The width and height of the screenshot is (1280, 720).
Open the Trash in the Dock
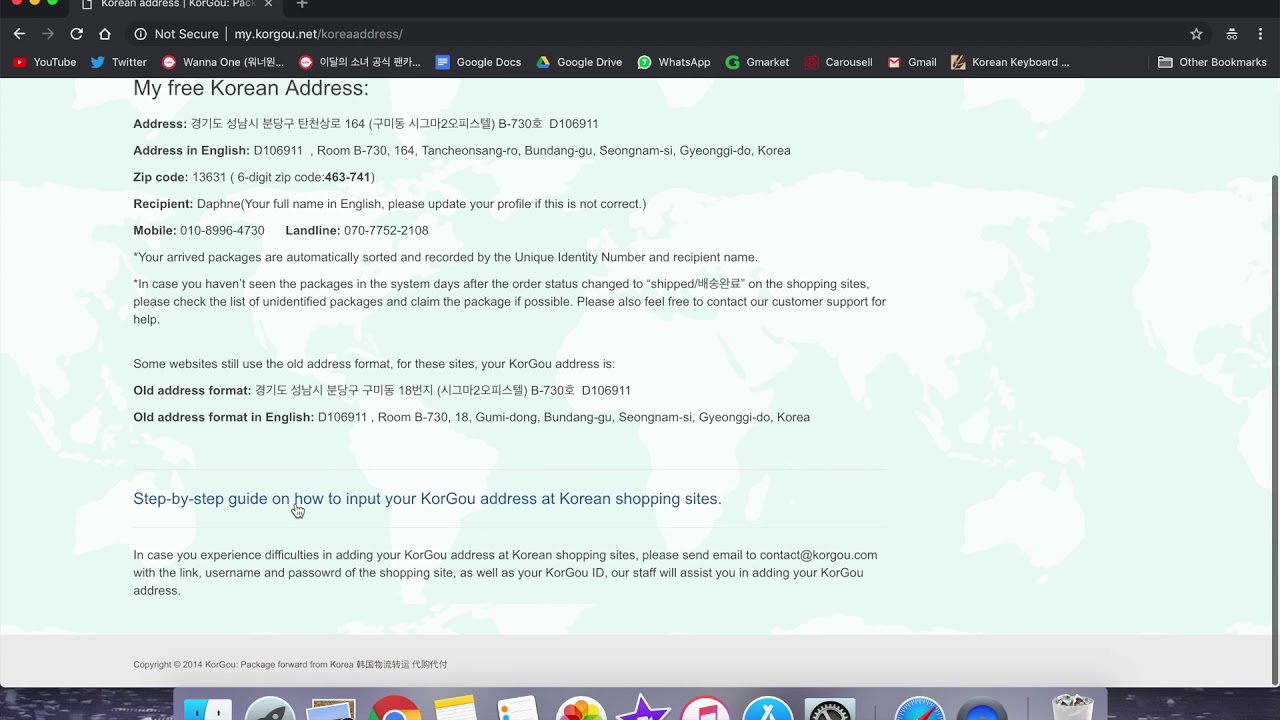click(x=1073, y=707)
